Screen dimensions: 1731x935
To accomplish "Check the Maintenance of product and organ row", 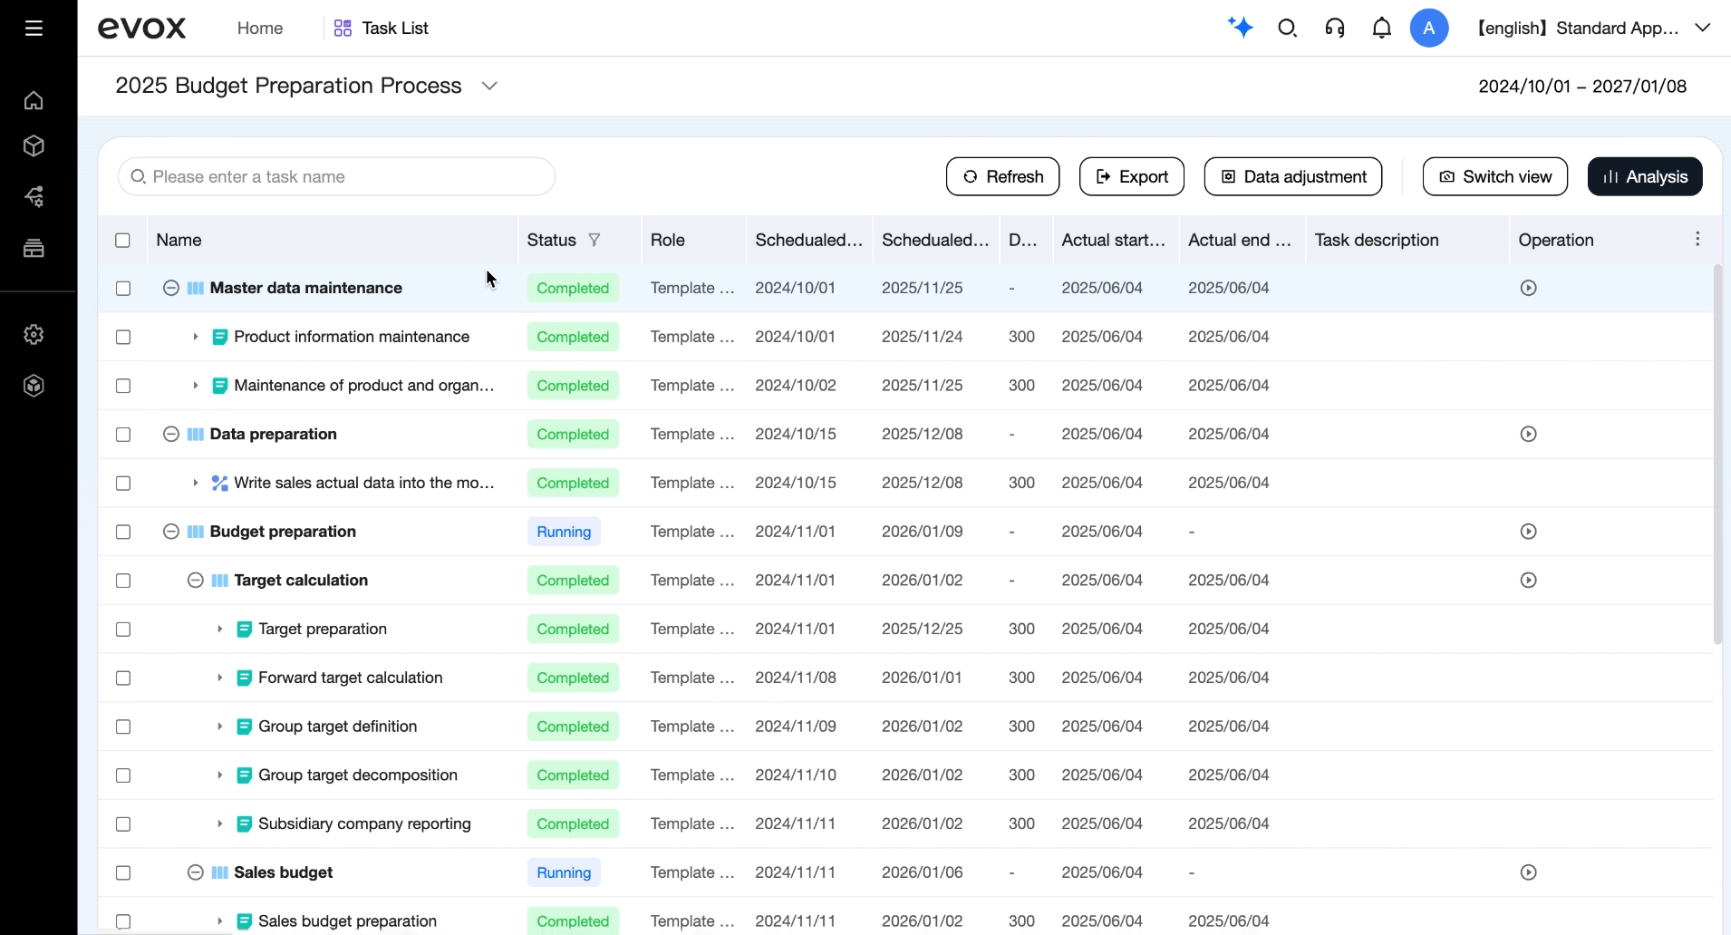I will [123, 386].
